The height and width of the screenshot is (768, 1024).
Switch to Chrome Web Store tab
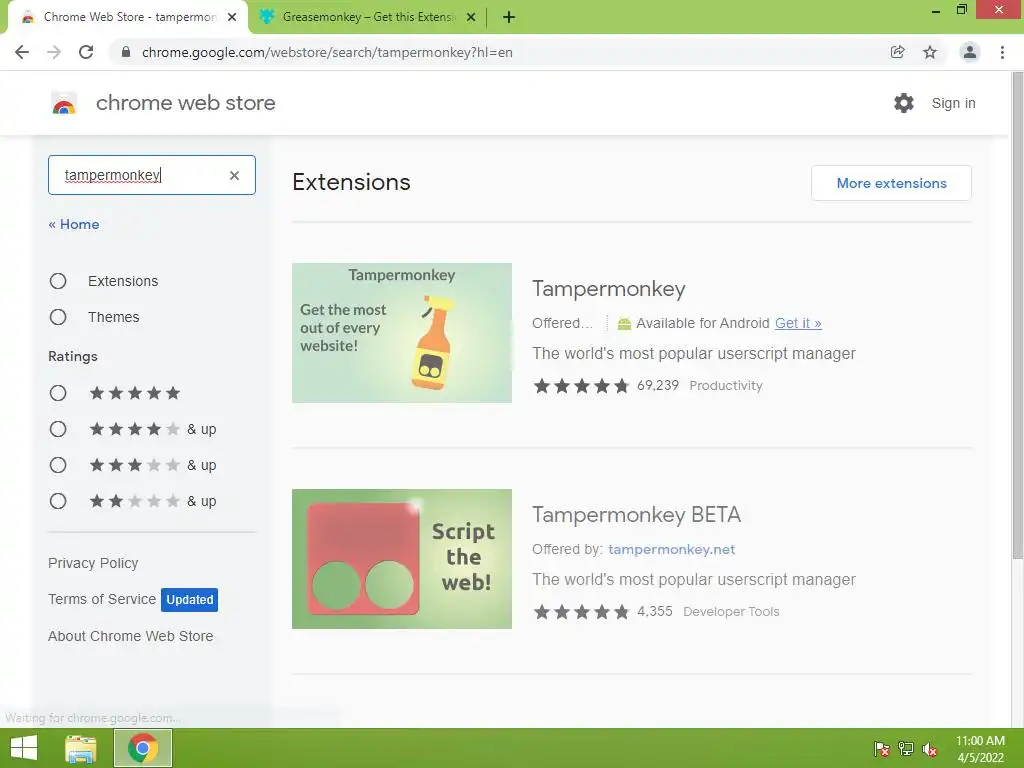click(127, 17)
